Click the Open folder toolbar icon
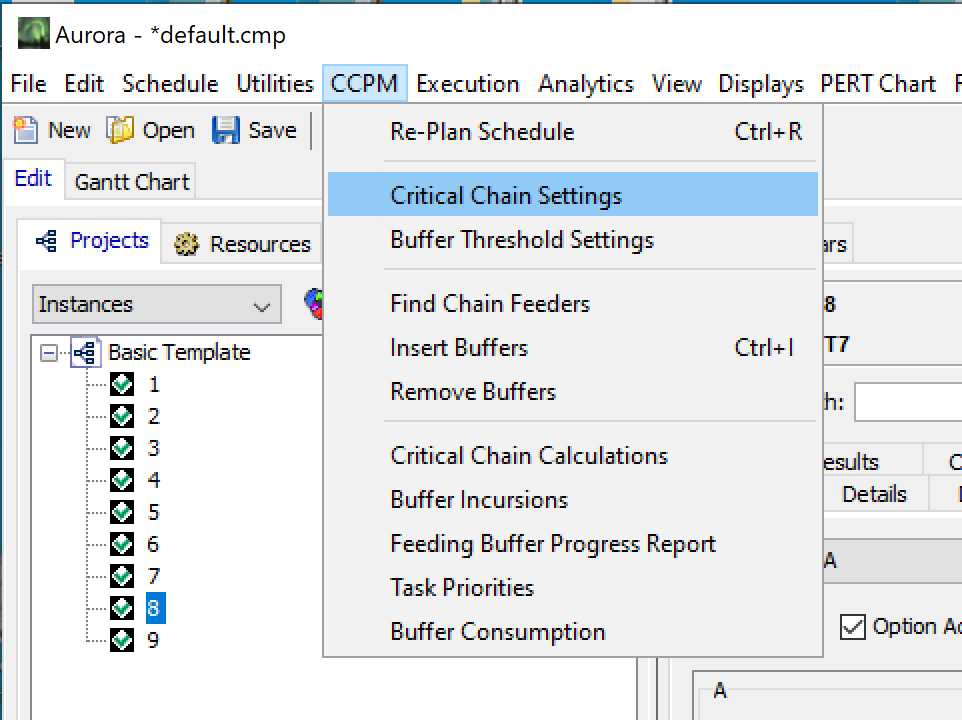962x720 pixels. coord(120,130)
